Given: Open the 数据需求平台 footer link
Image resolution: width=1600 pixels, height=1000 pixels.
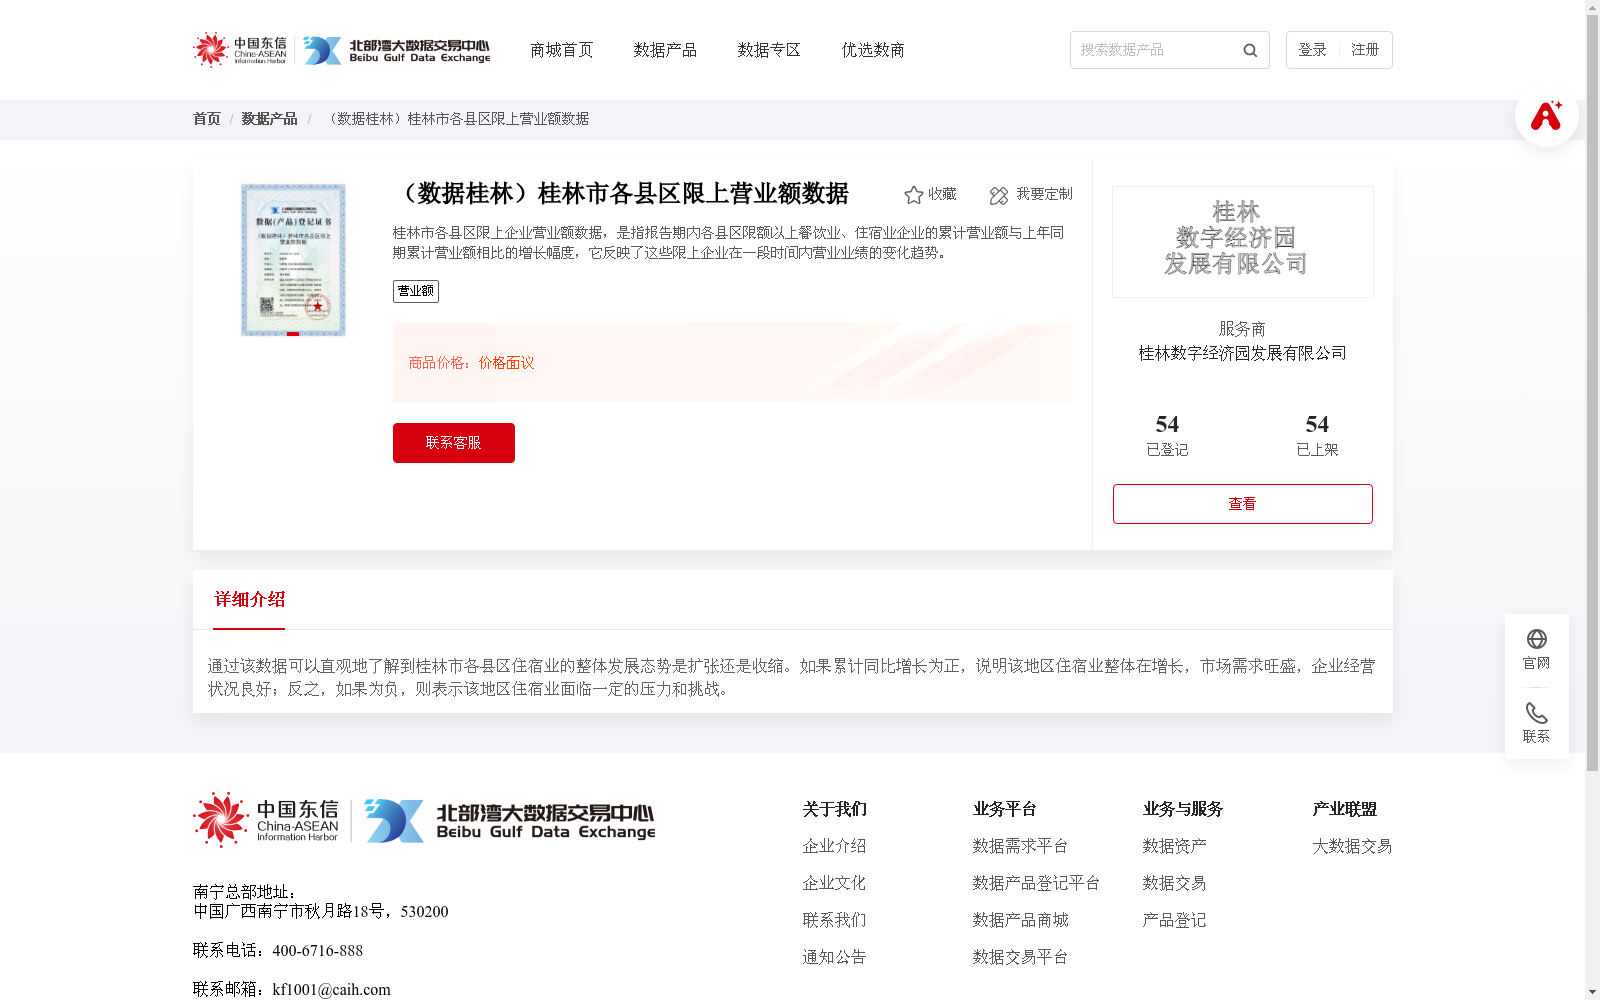Looking at the screenshot, I should pos(1020,845).
